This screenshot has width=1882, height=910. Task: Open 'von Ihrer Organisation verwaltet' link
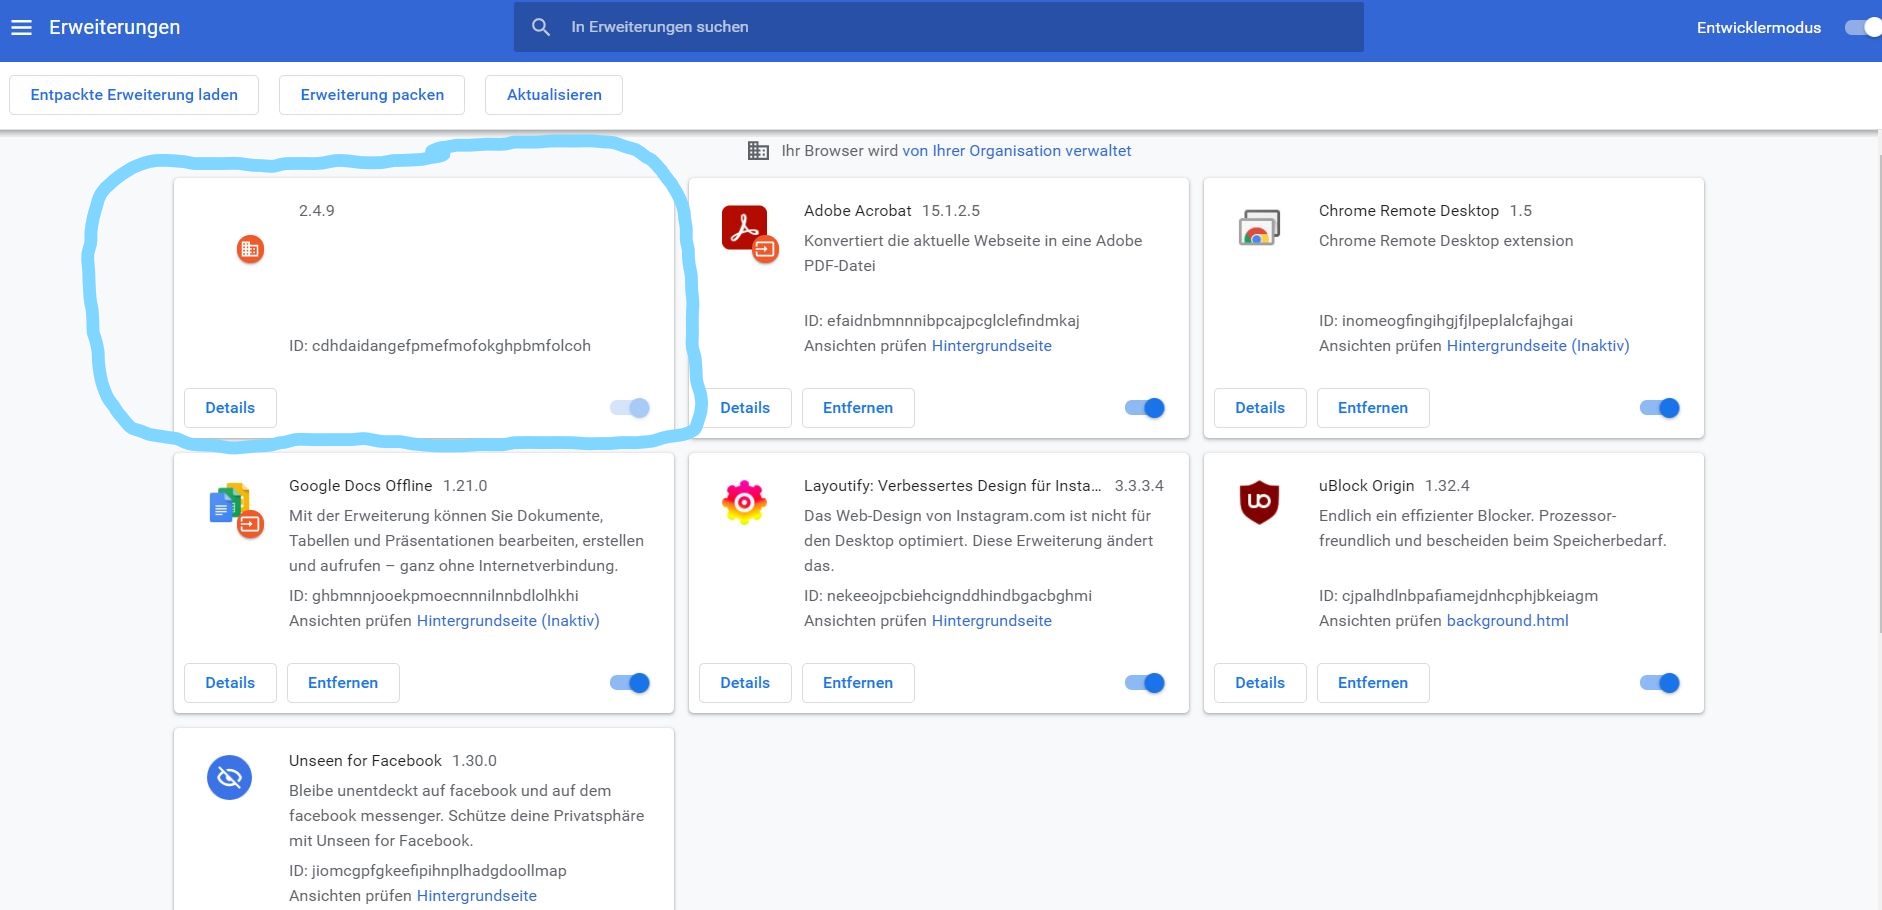coord(1017,151)
